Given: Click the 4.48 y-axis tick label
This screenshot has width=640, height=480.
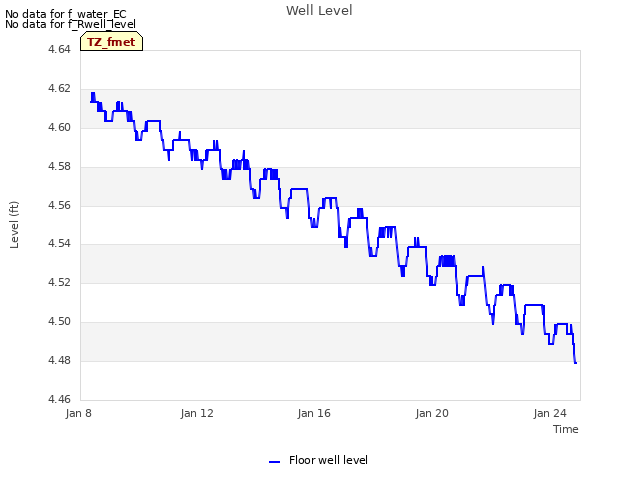Looking at the screenshot, I should (59, 360).
